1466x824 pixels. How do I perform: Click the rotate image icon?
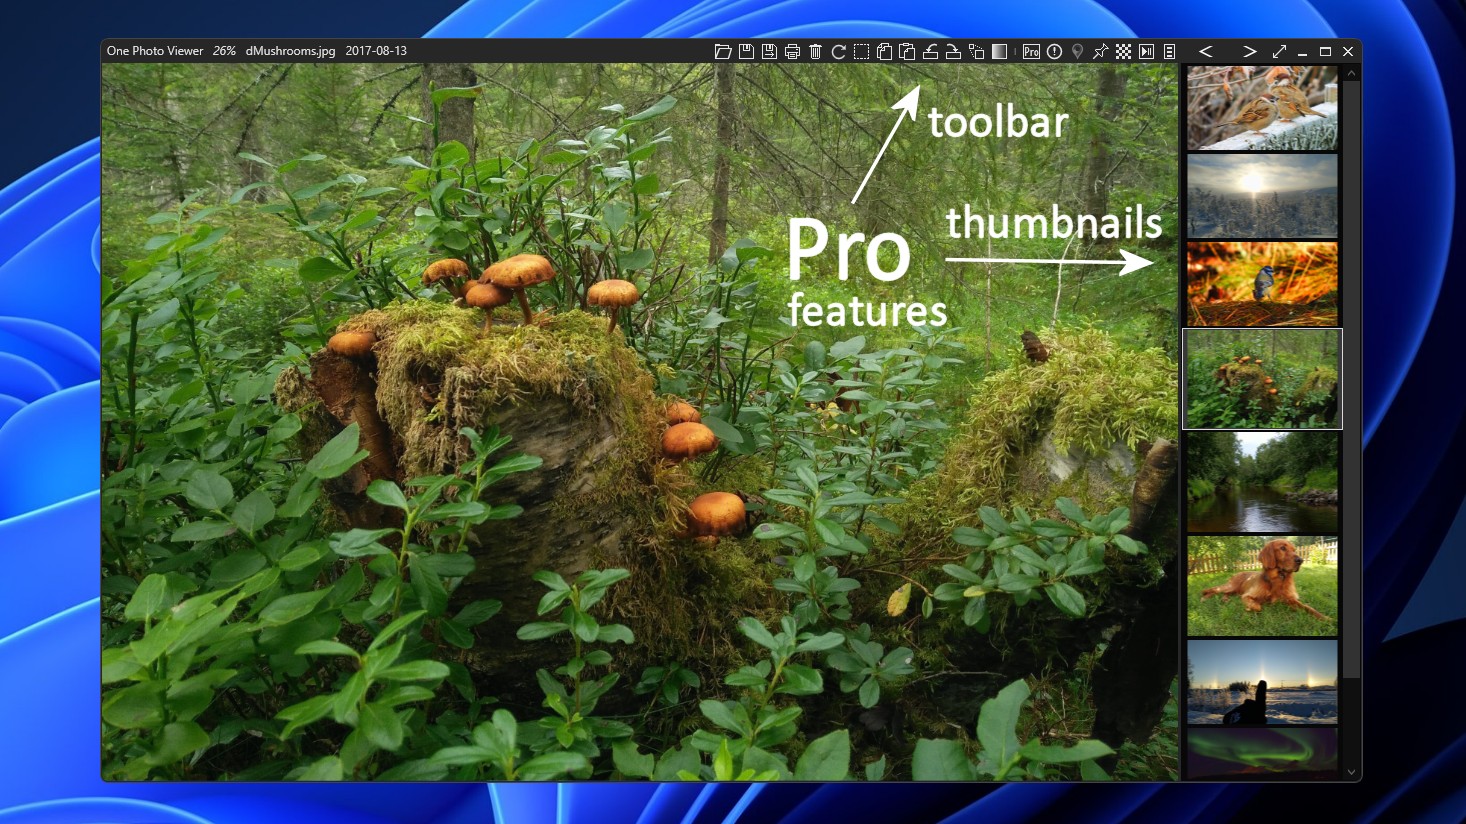(x=838, y=52)
